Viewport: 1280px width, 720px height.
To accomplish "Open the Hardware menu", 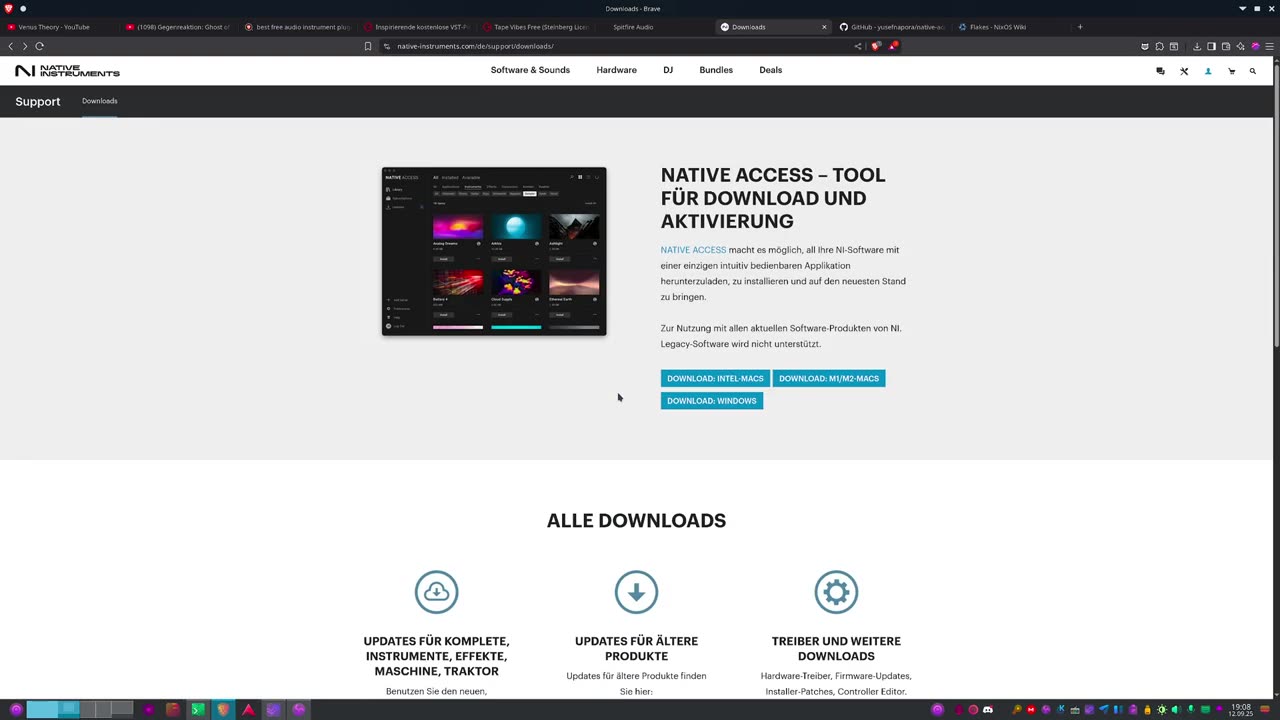I will click(616, 70).
